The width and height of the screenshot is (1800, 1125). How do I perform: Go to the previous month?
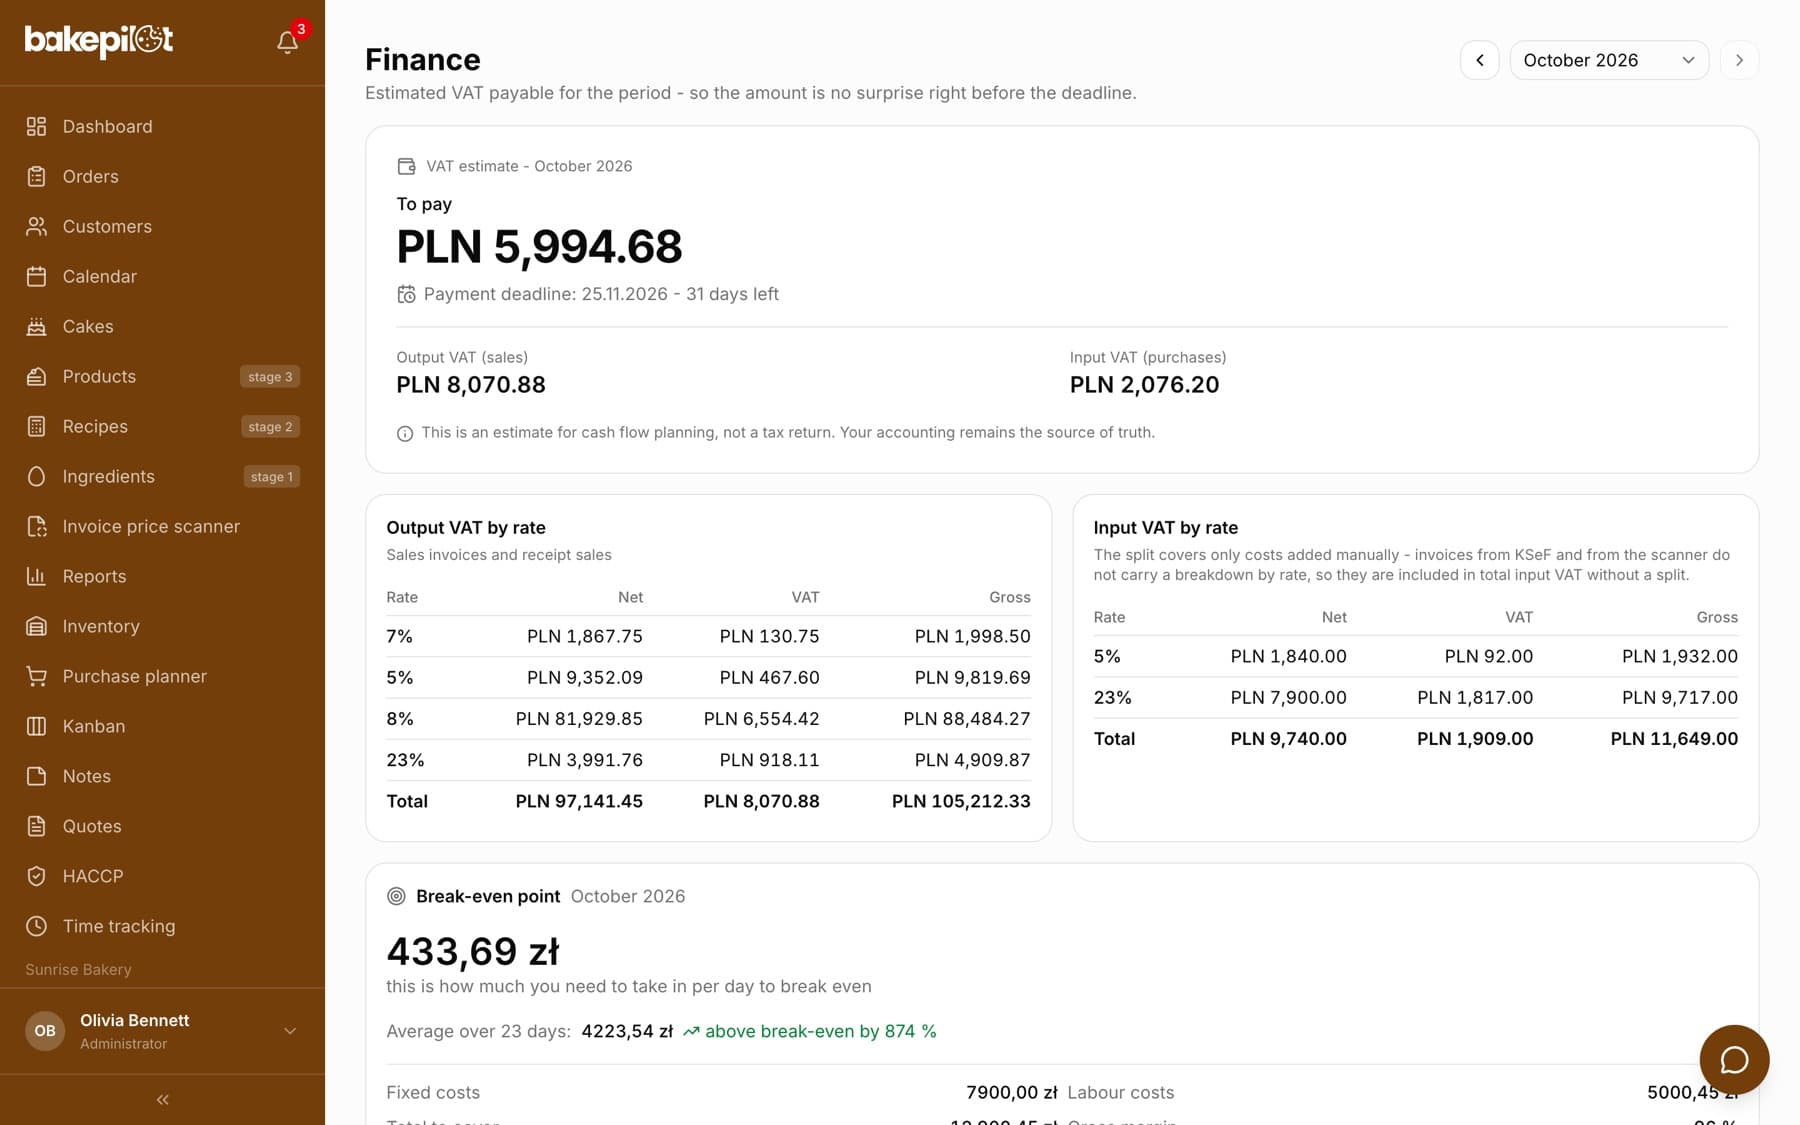tap(1480, 60)
